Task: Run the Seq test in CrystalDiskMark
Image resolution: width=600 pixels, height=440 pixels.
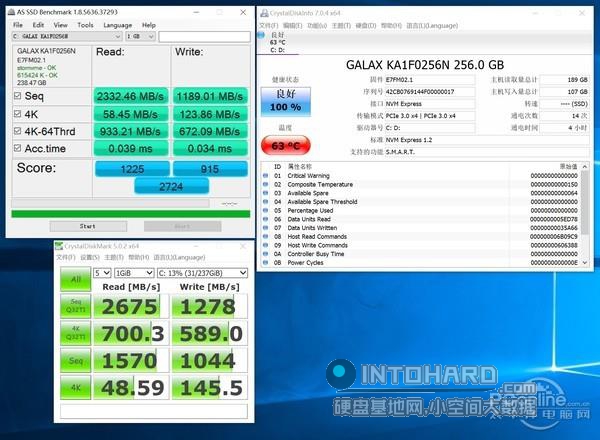Action: pos(76,360)
